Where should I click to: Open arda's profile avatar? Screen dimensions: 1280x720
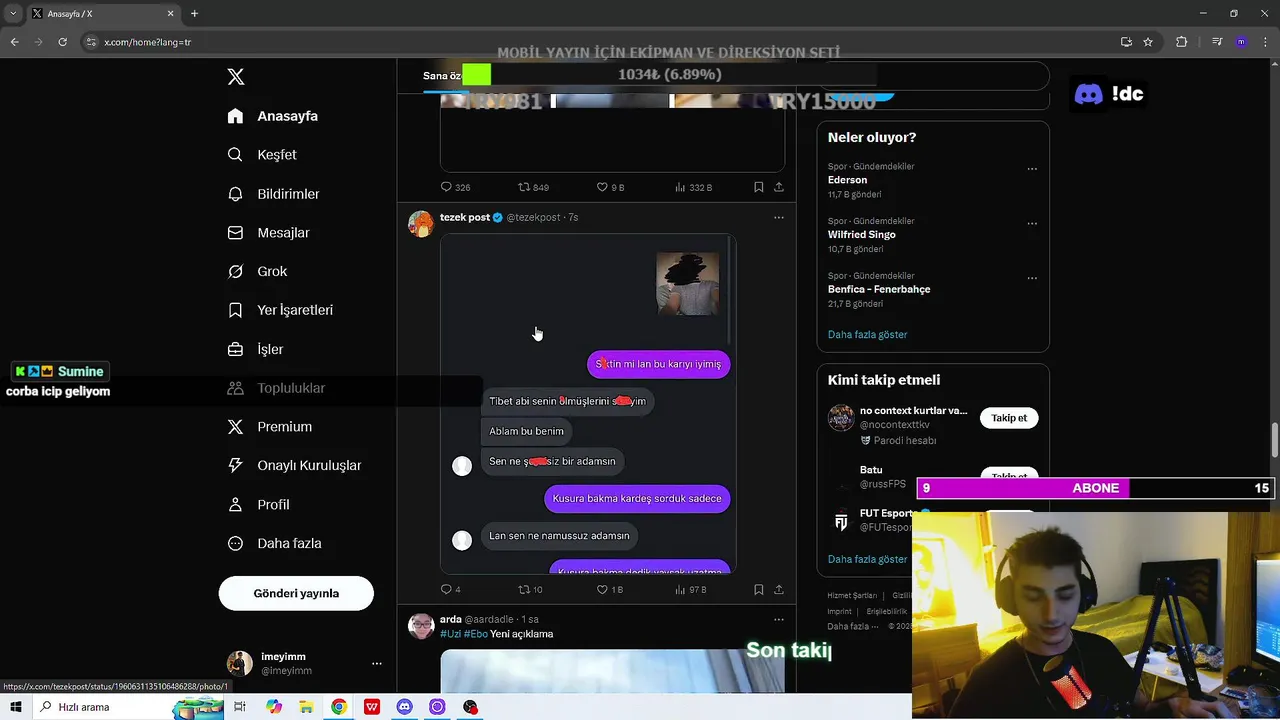(x=421, y=626)
